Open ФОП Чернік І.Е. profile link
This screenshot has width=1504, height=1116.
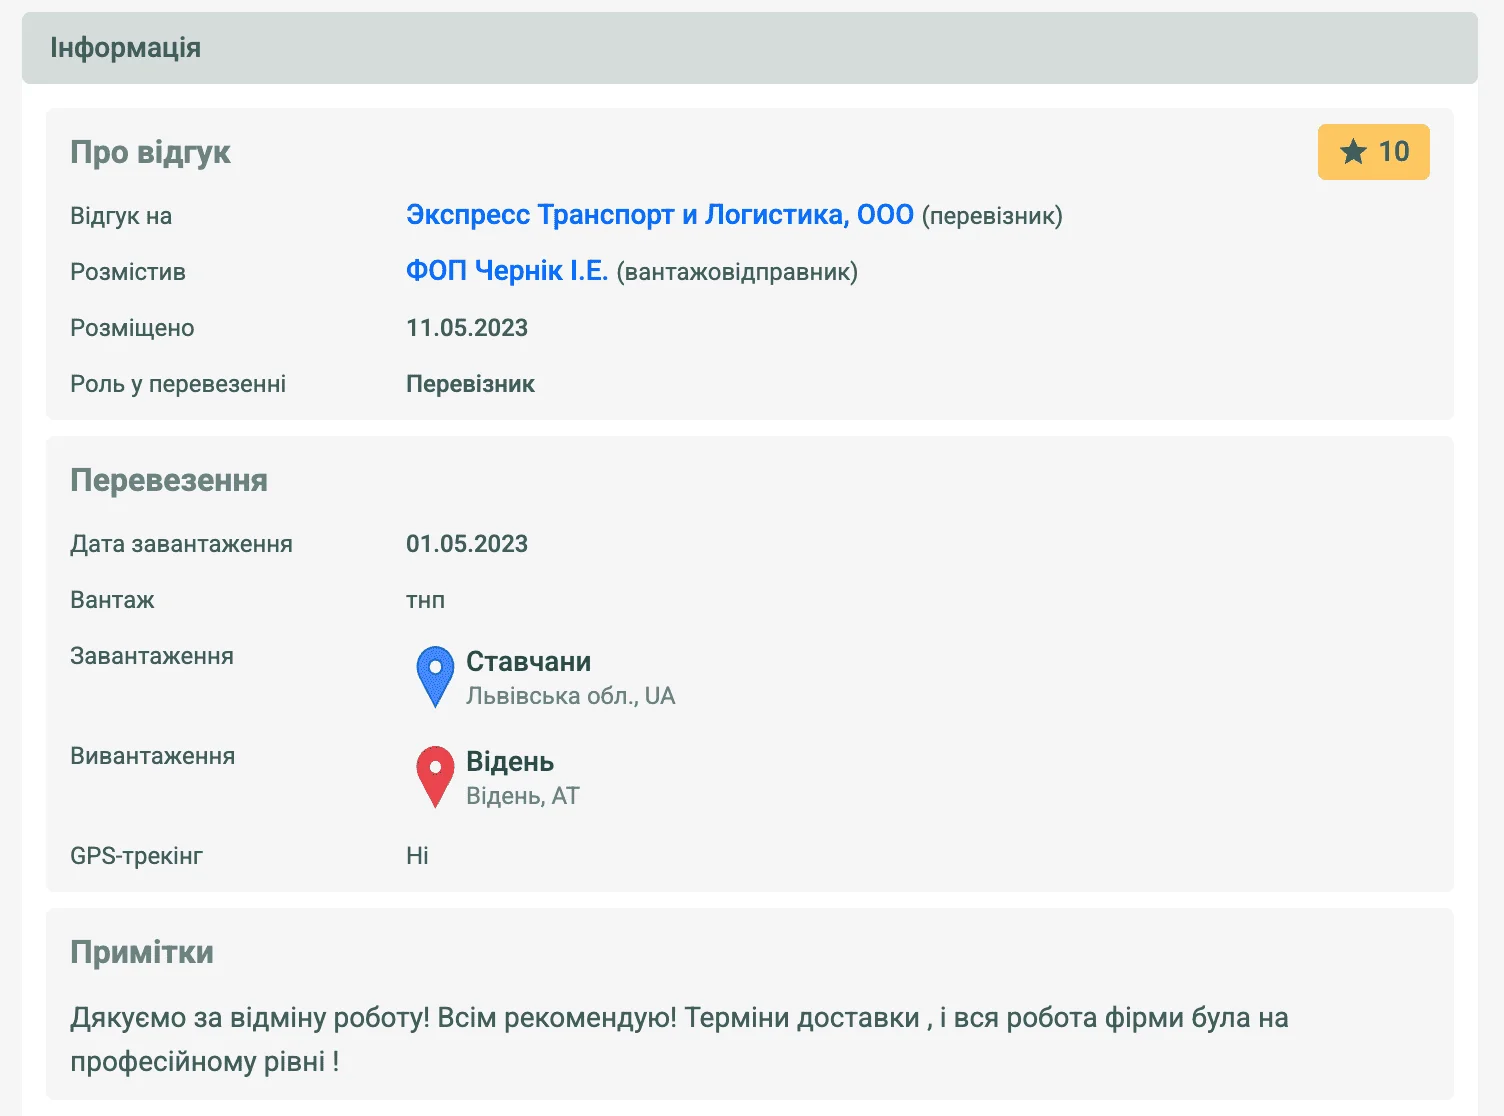point(507,271)
